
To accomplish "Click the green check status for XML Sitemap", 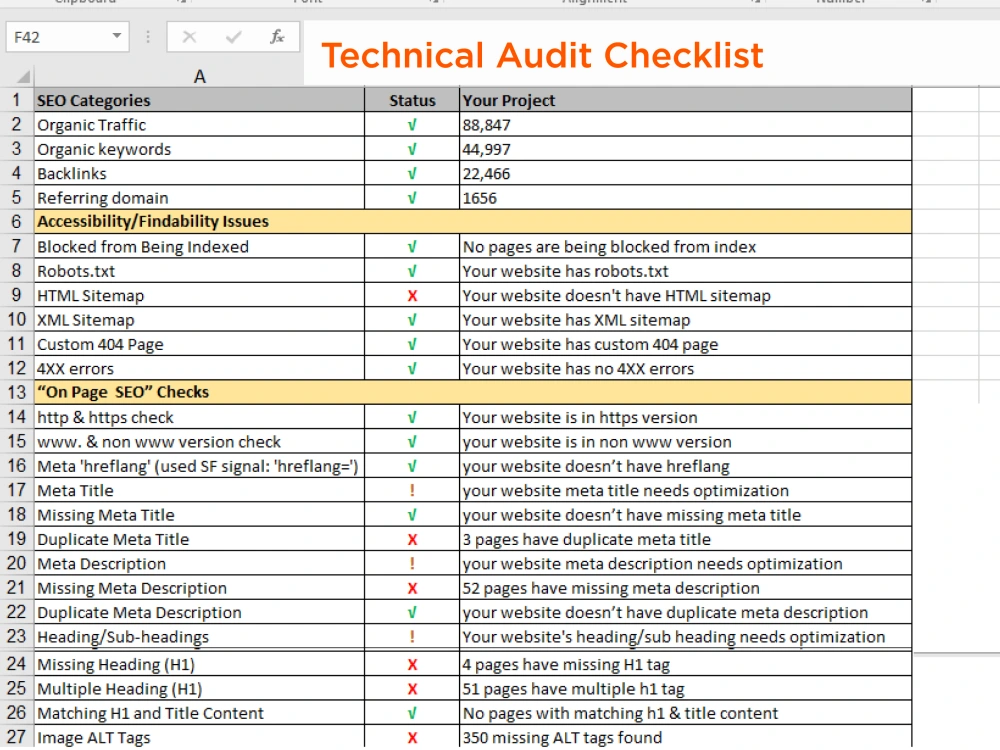I will (412, 320).
